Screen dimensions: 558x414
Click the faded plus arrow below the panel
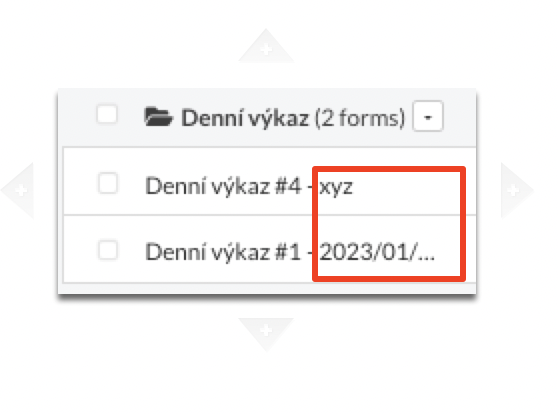[x=266, y=334]
